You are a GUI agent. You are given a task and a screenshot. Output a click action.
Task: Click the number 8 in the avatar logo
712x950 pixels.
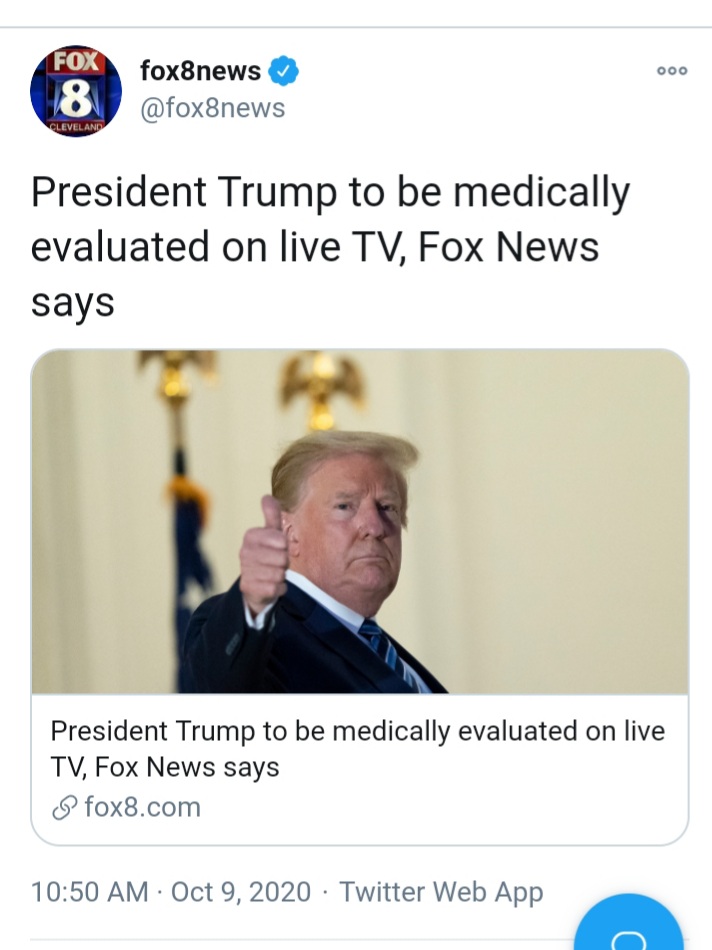75,98
